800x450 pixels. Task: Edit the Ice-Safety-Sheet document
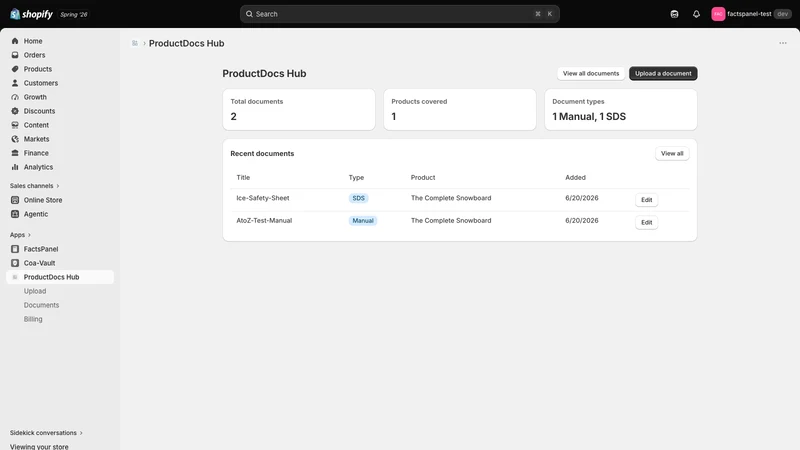[x=646, y=200]
